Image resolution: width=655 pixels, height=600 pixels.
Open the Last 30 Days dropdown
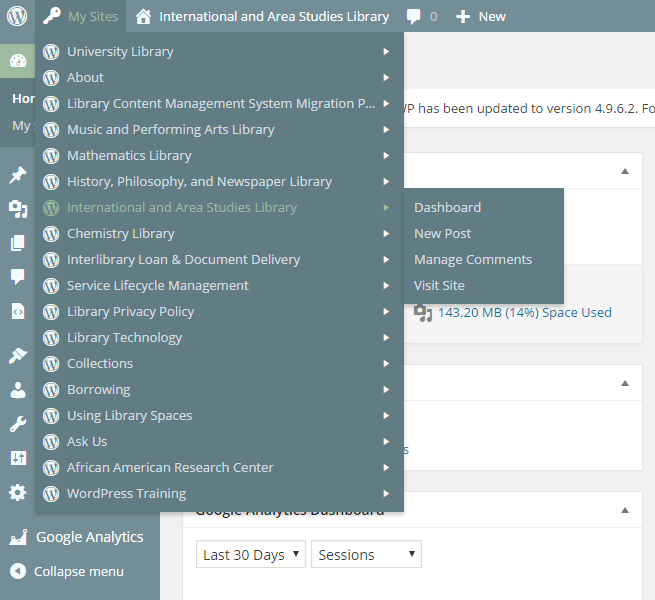coord(251,554)
